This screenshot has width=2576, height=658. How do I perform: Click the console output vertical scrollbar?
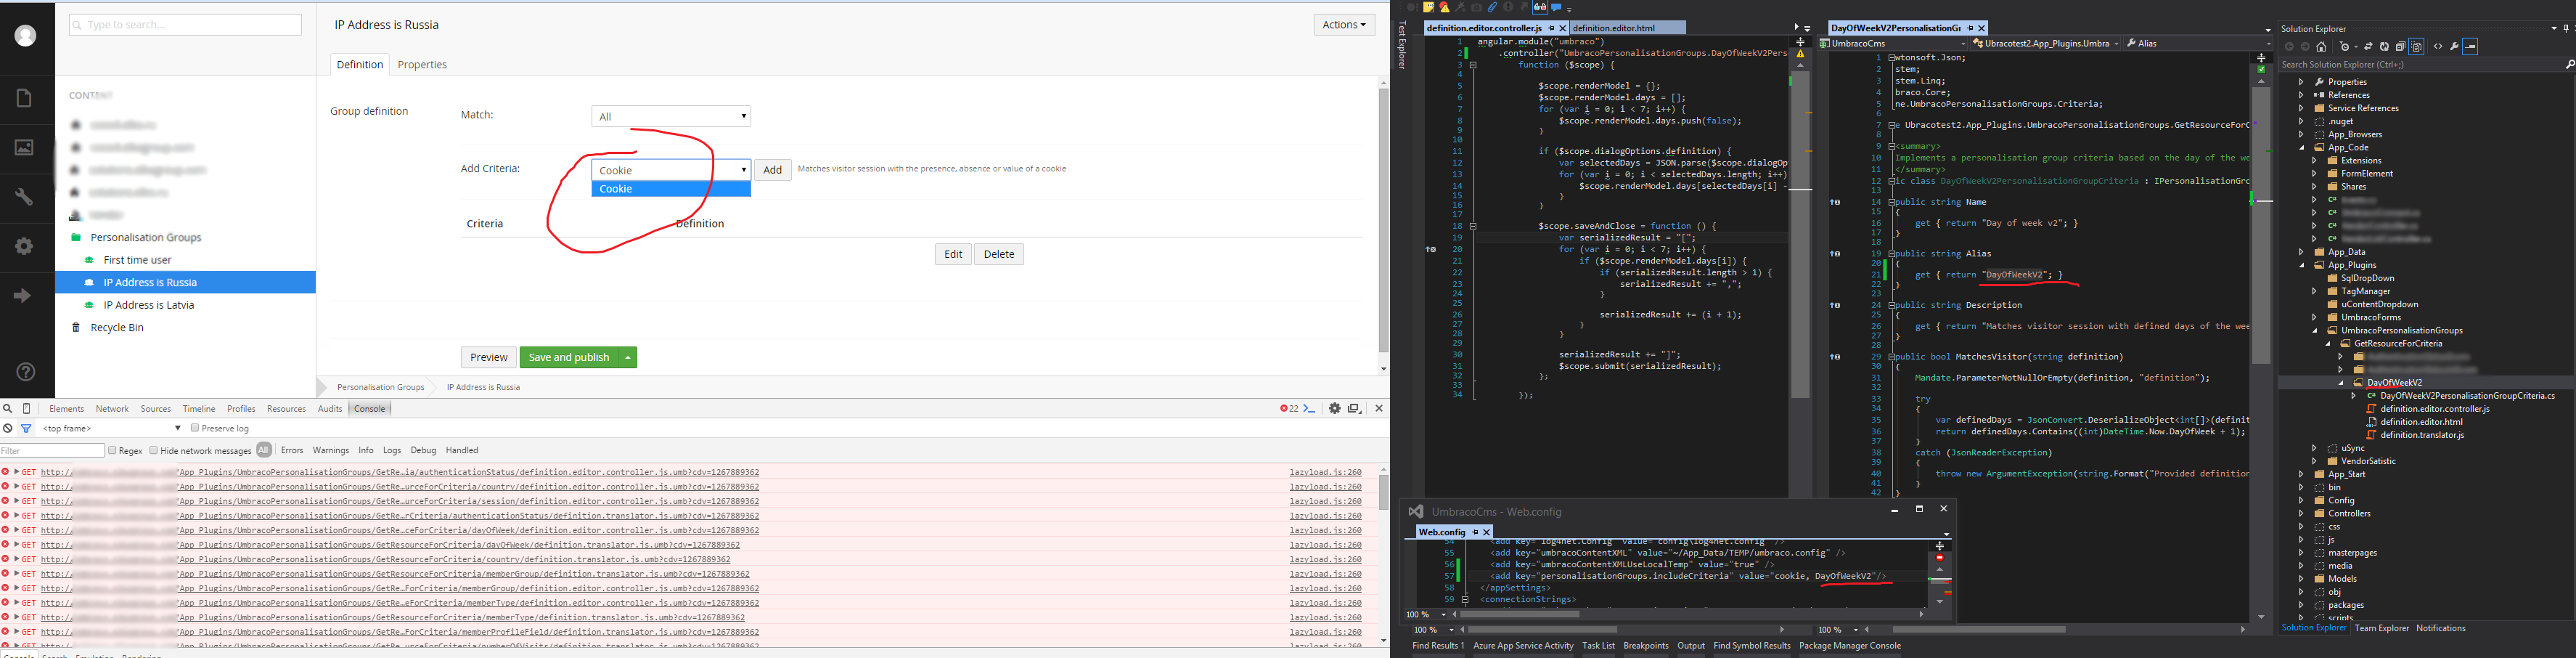[1383, 492]
